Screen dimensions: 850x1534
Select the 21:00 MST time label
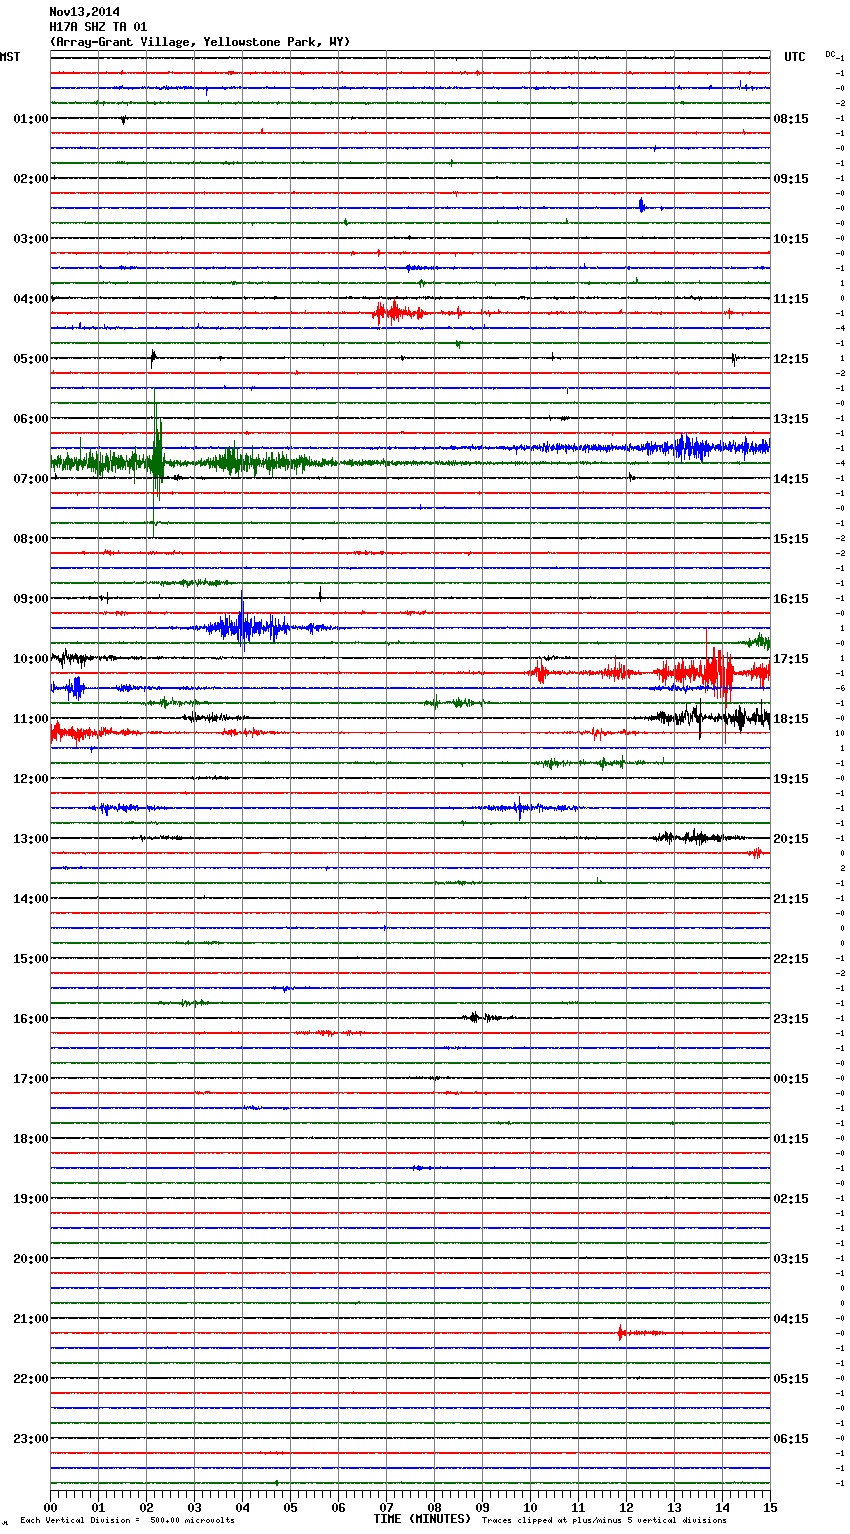point(31,1319)
